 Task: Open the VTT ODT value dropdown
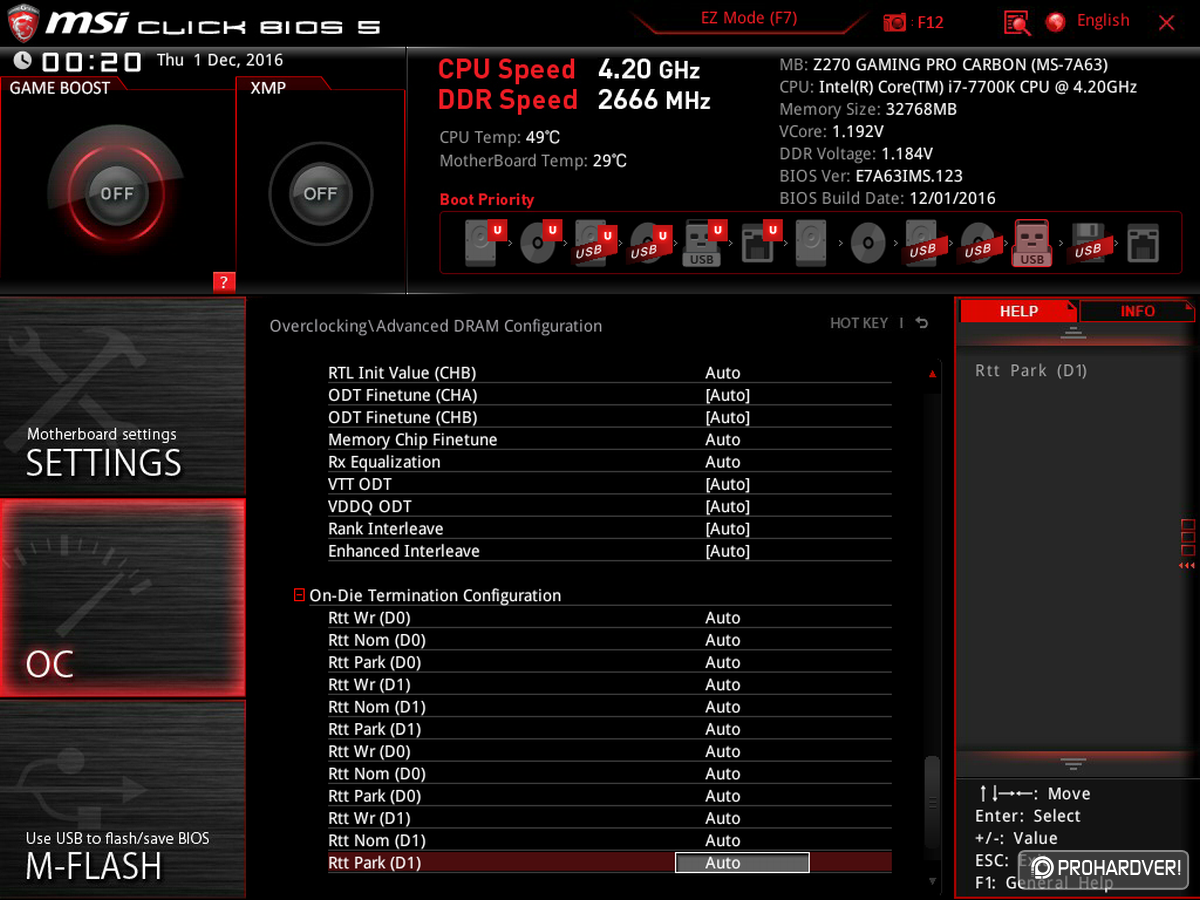[x=728, y=484]
